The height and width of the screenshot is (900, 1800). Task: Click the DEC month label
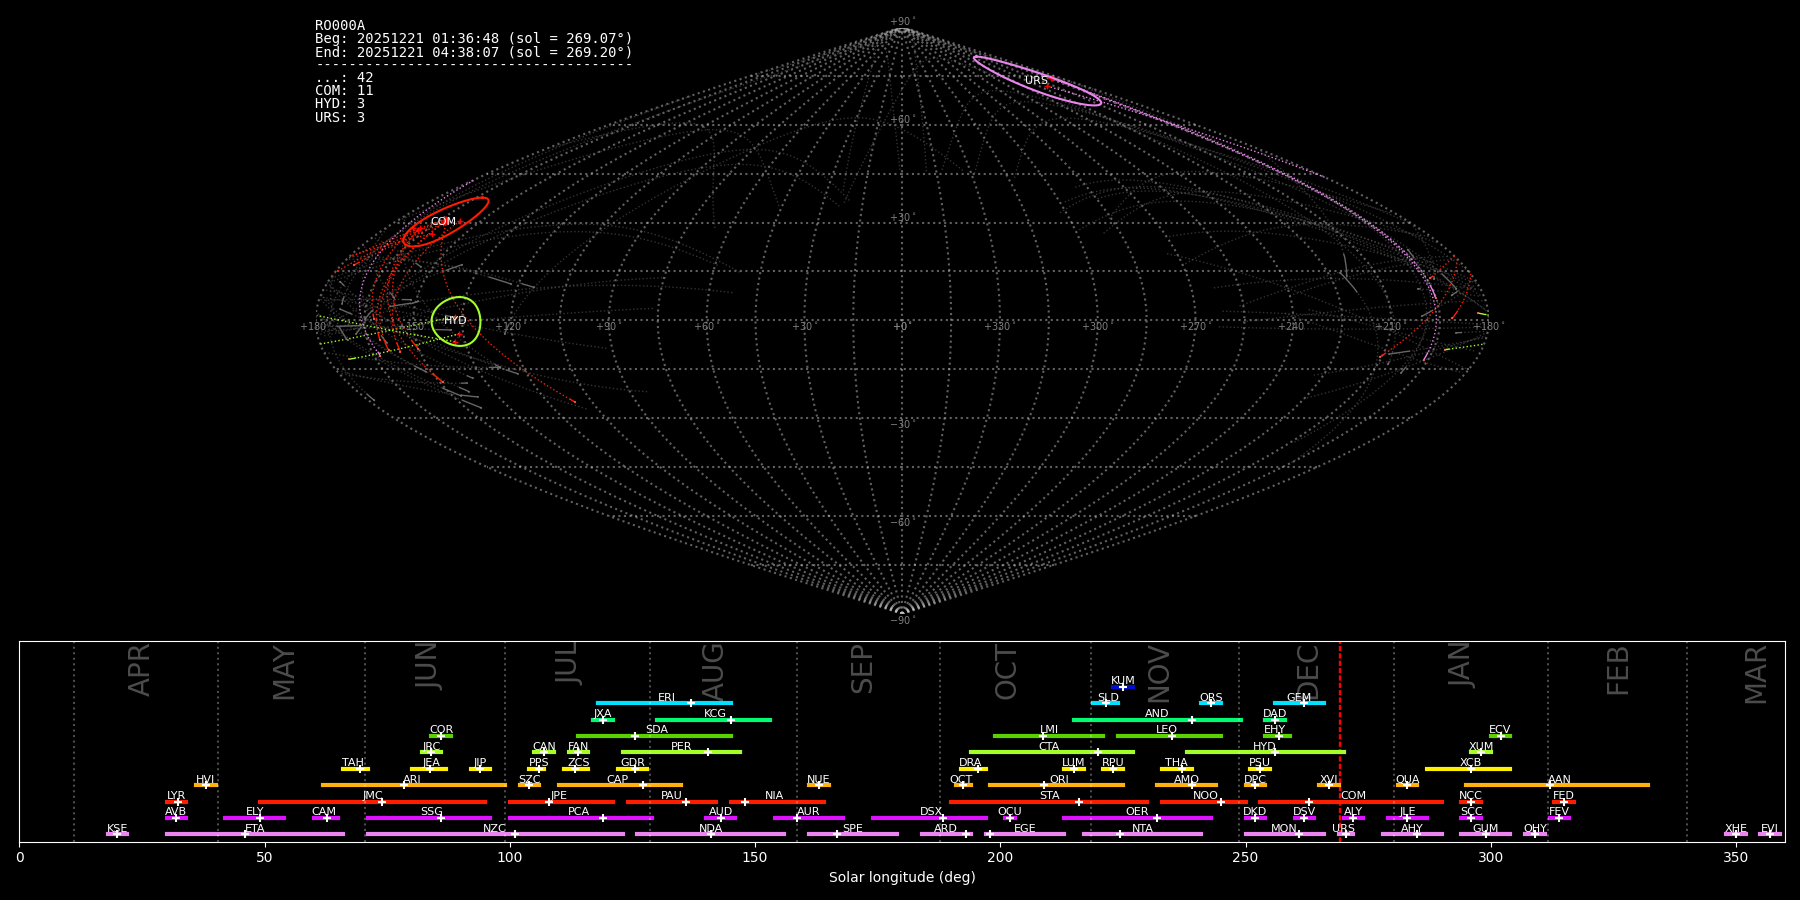(x=1307, y=672)
